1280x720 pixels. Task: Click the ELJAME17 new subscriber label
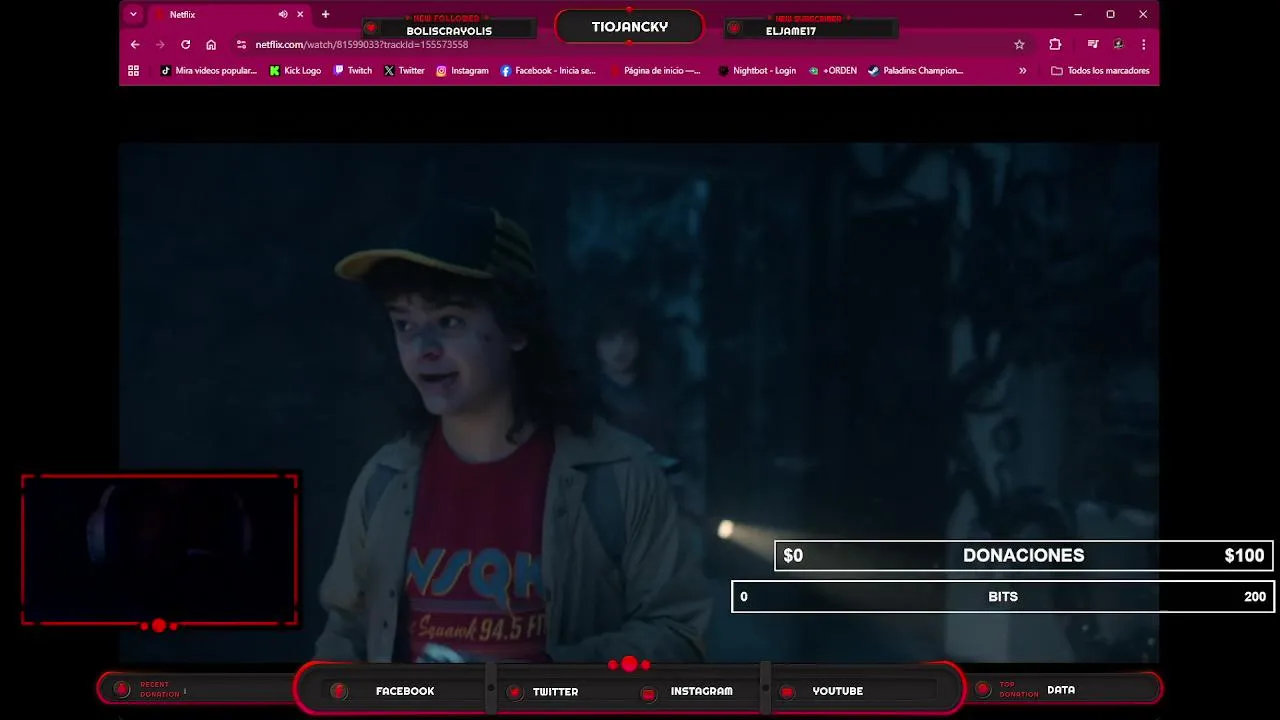point(791,31)
